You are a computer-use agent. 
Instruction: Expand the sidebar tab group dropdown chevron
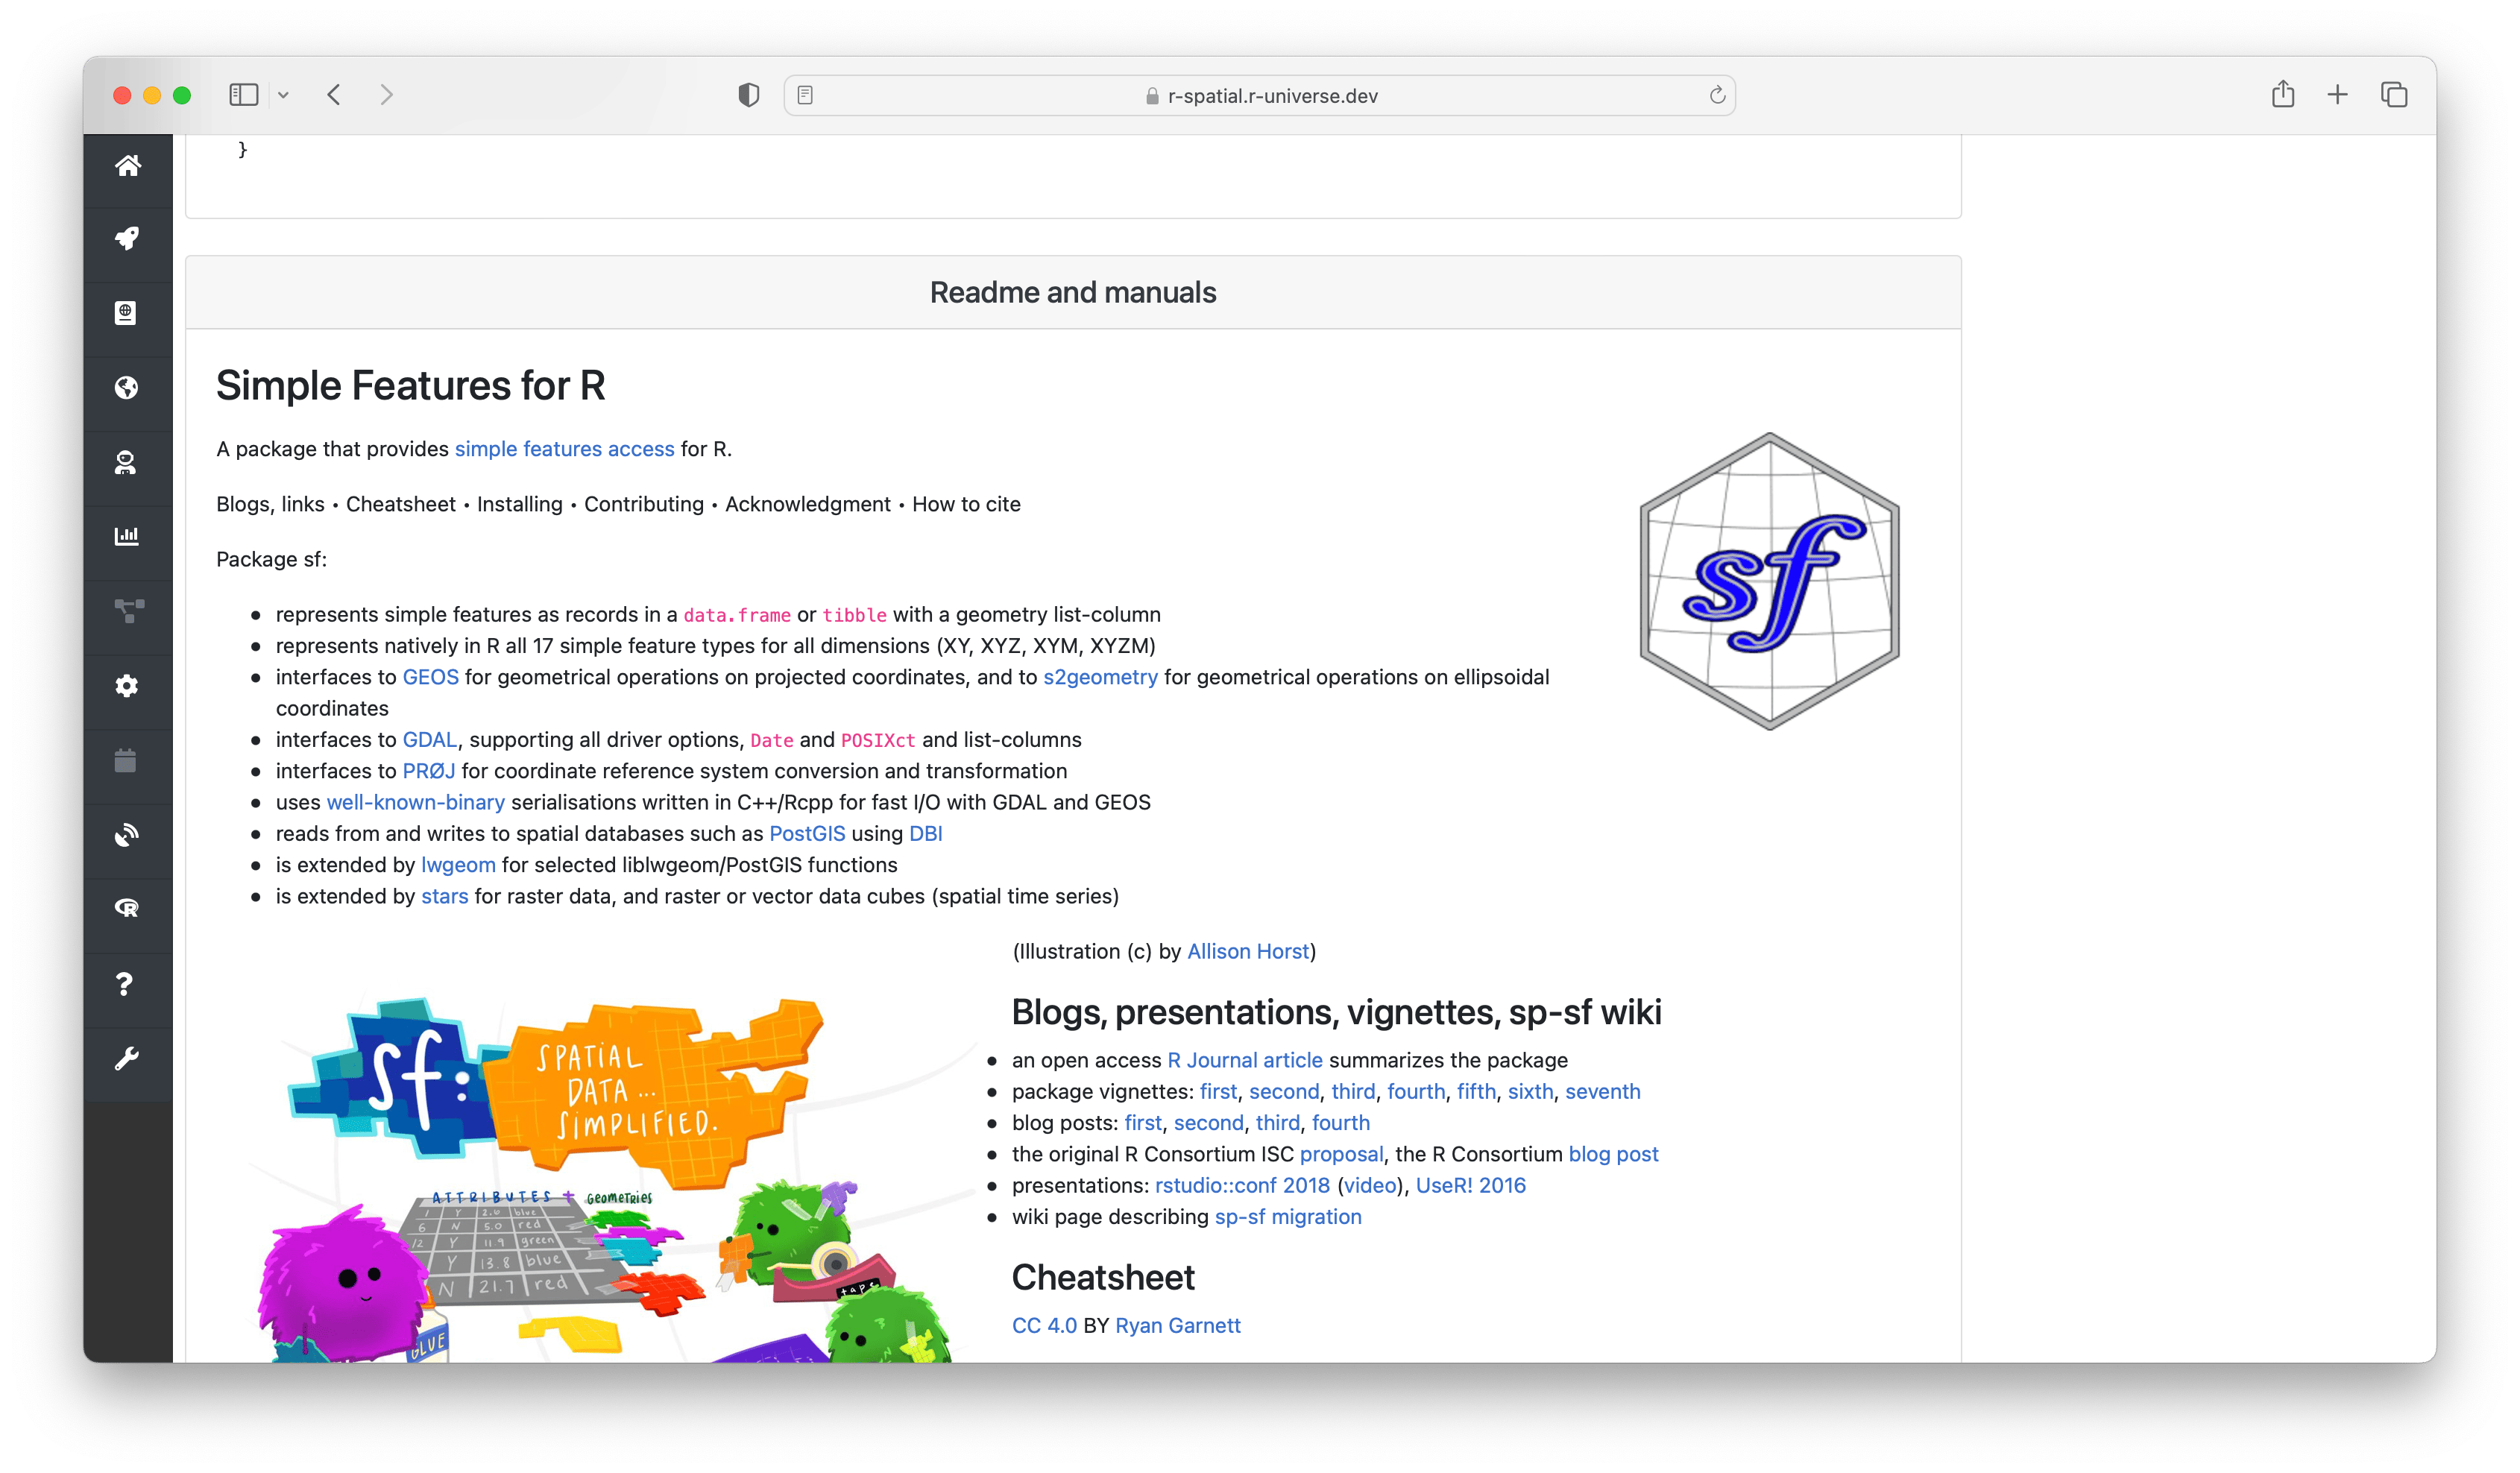[x=284, y=95]
